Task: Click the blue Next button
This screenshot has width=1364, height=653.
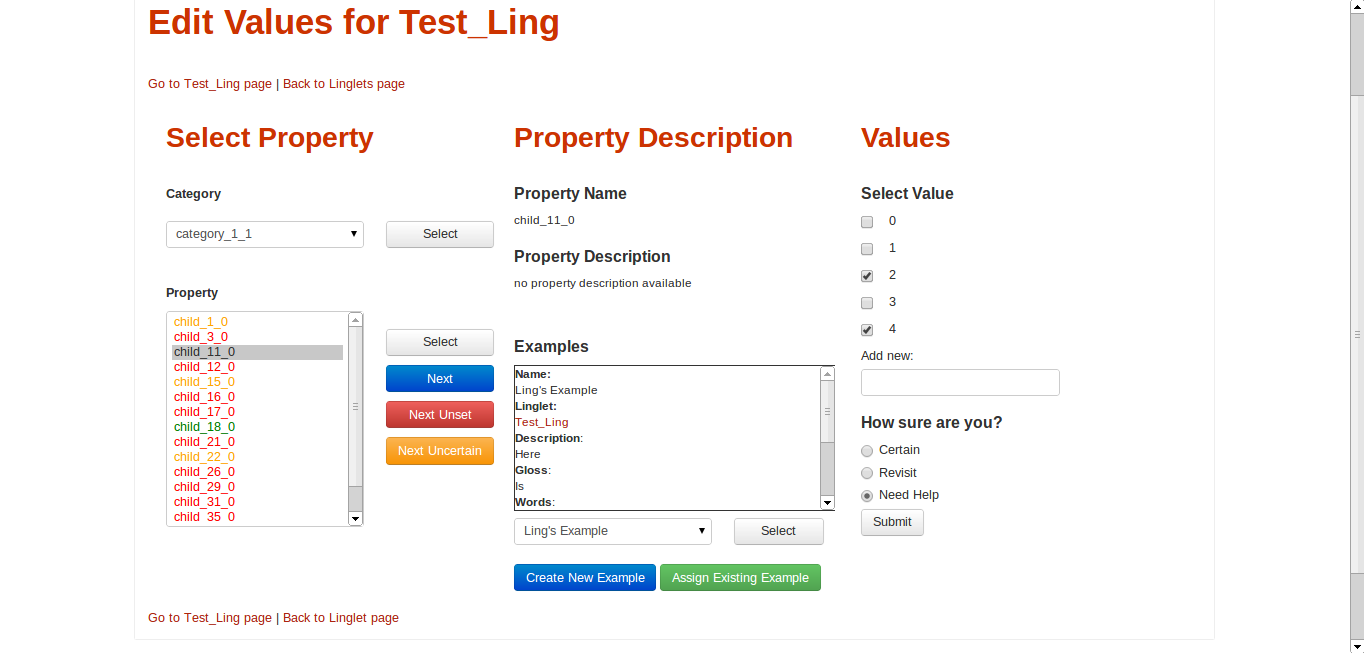Action: 439,379
